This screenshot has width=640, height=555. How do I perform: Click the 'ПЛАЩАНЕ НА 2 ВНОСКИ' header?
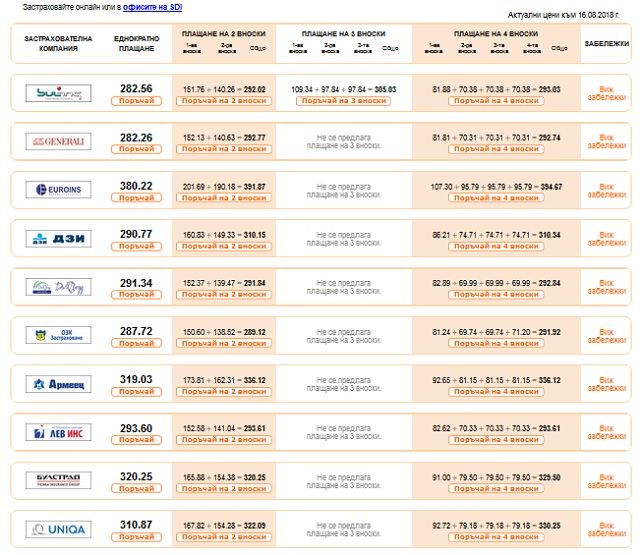(224, 33)
